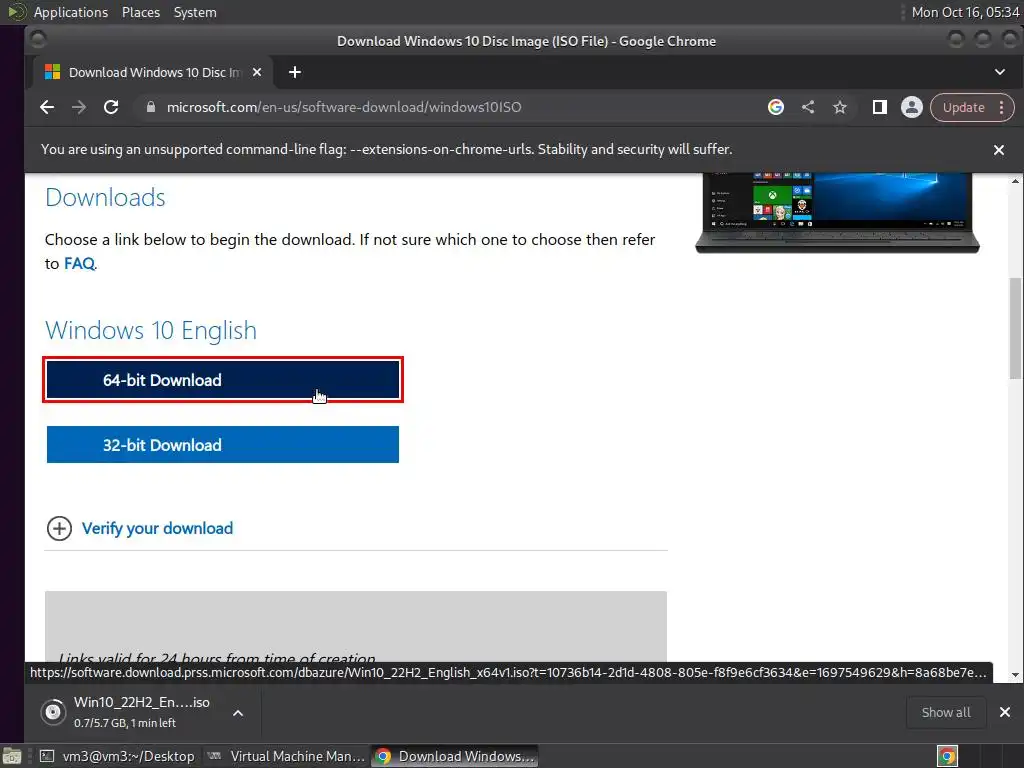Click Show all downloads
1024x768 pixels.
pyautogui.click(x=946, y=712)
